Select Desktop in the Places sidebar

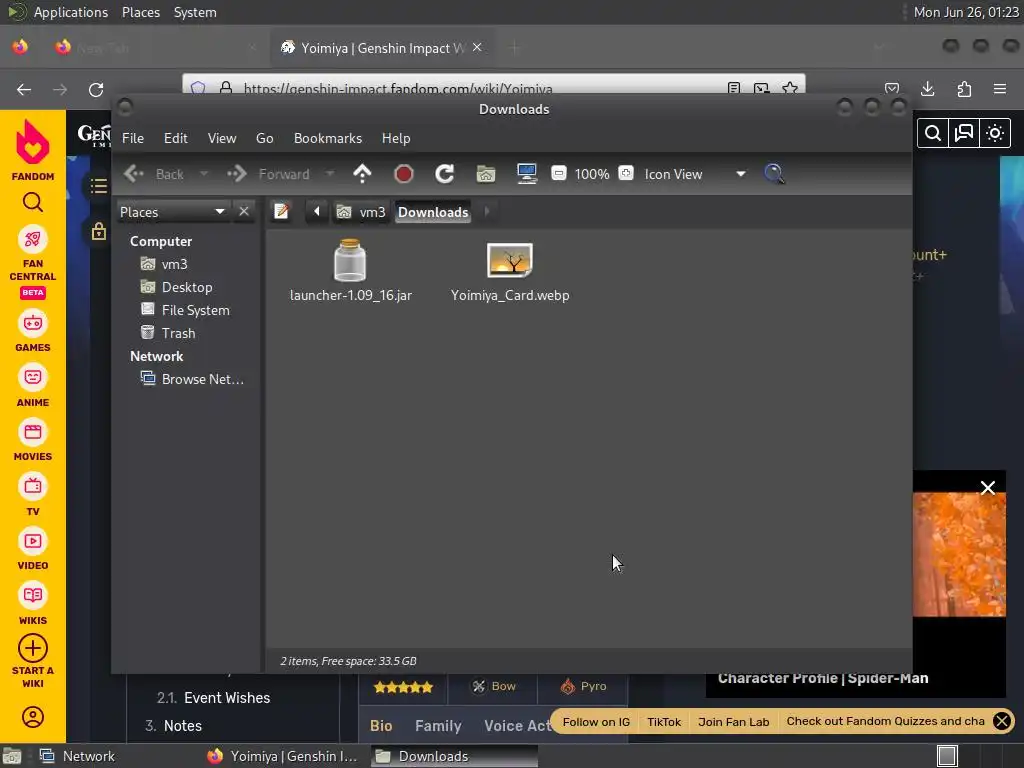(x=176, y=287)
